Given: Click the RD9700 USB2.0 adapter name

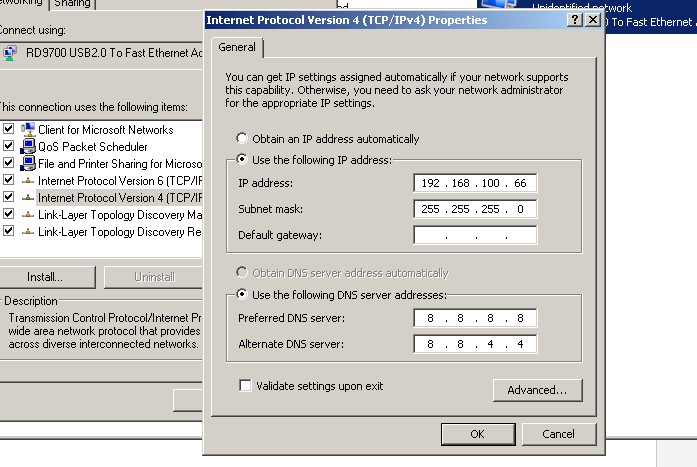Looking at the screenshot, I should click(114, 53).
